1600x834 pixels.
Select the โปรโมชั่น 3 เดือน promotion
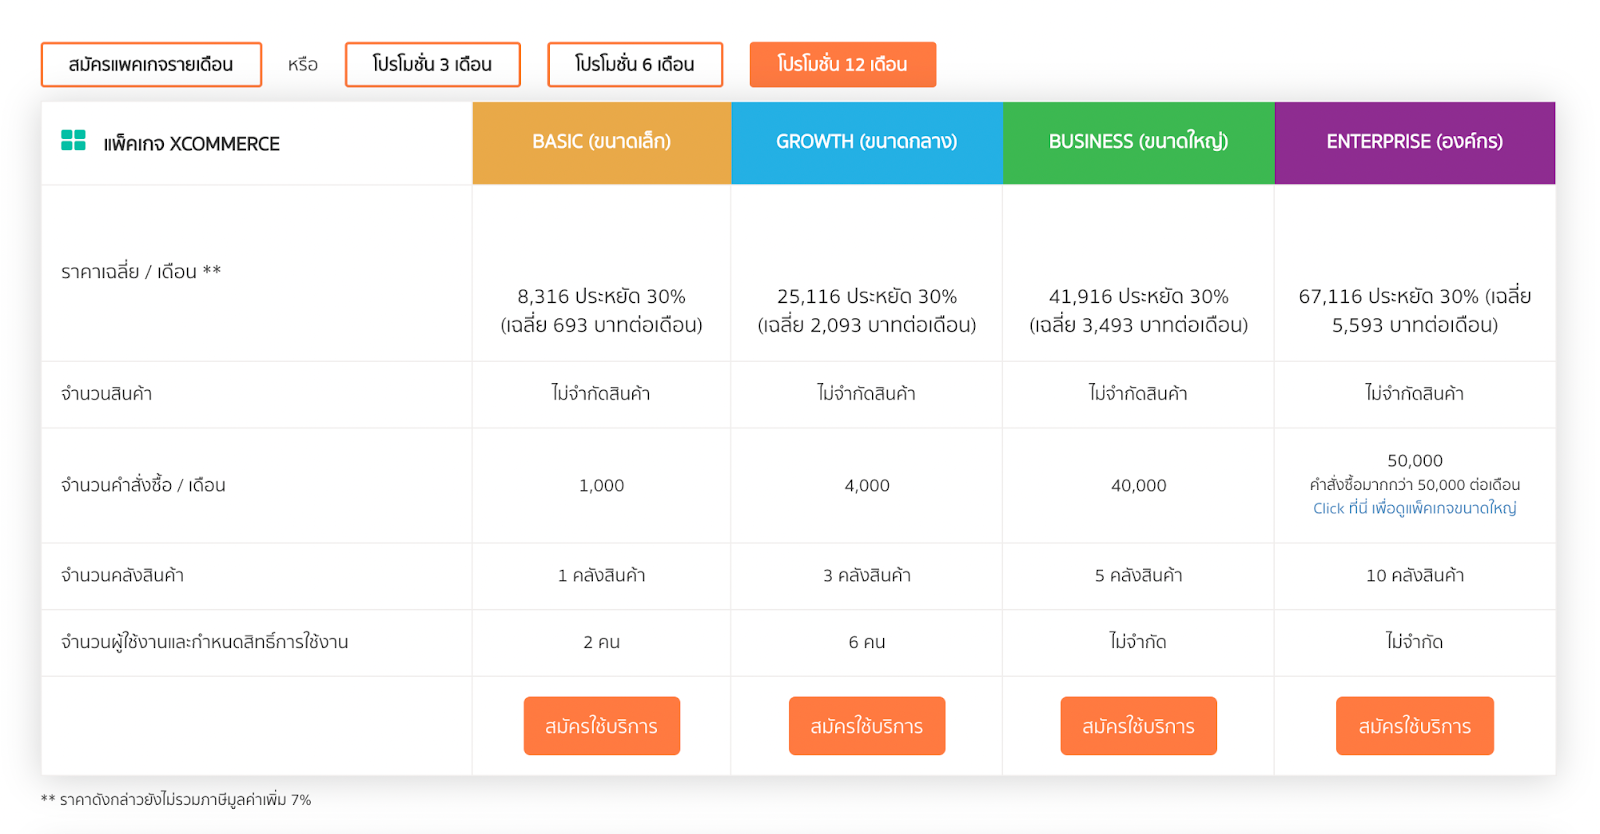tap(433, 64)
